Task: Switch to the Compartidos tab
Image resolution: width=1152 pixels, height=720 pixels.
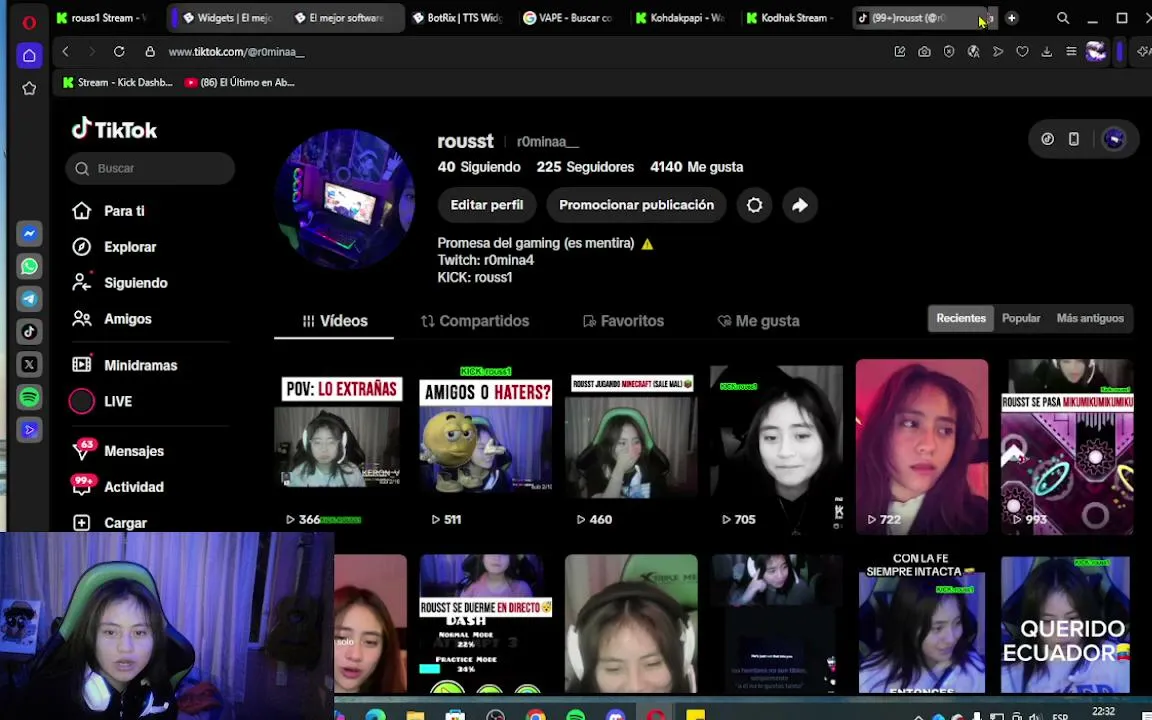Action: click(x=475, y=321)
